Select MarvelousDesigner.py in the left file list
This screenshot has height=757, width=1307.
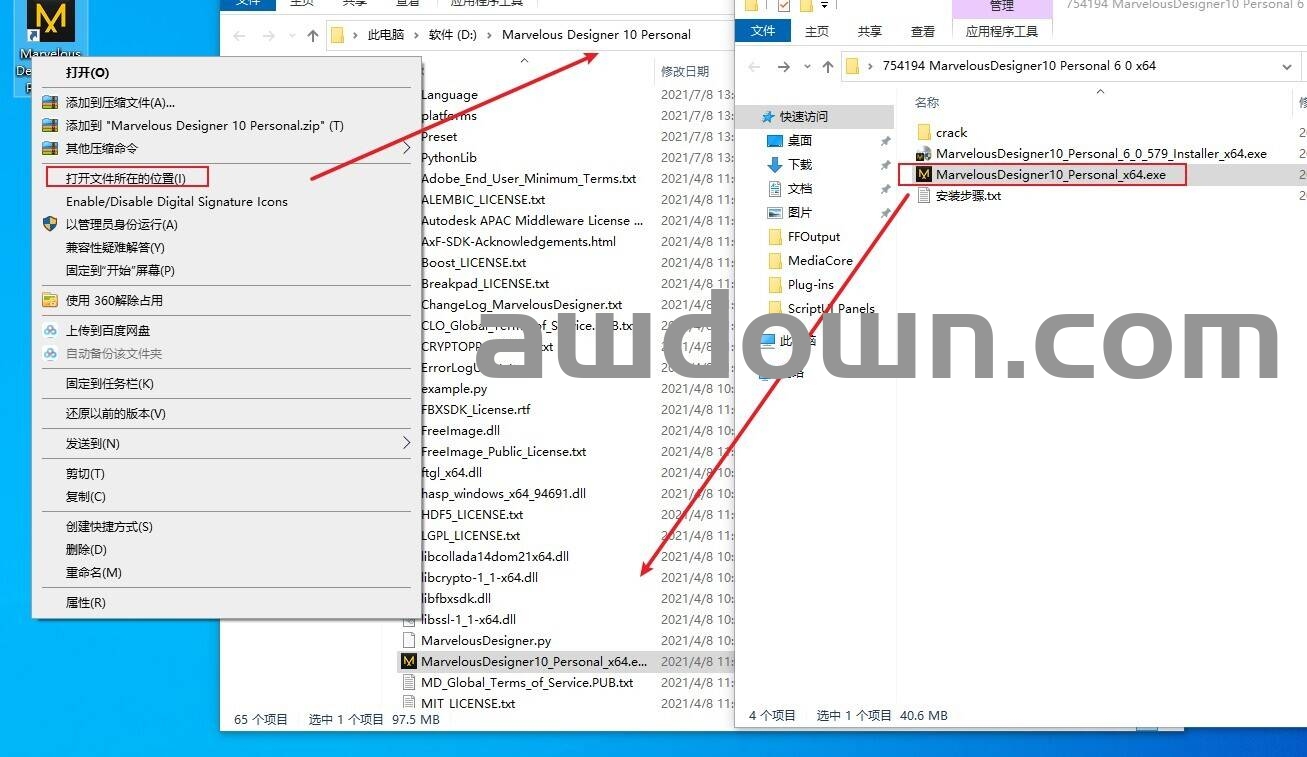click(x=485, y=641)
